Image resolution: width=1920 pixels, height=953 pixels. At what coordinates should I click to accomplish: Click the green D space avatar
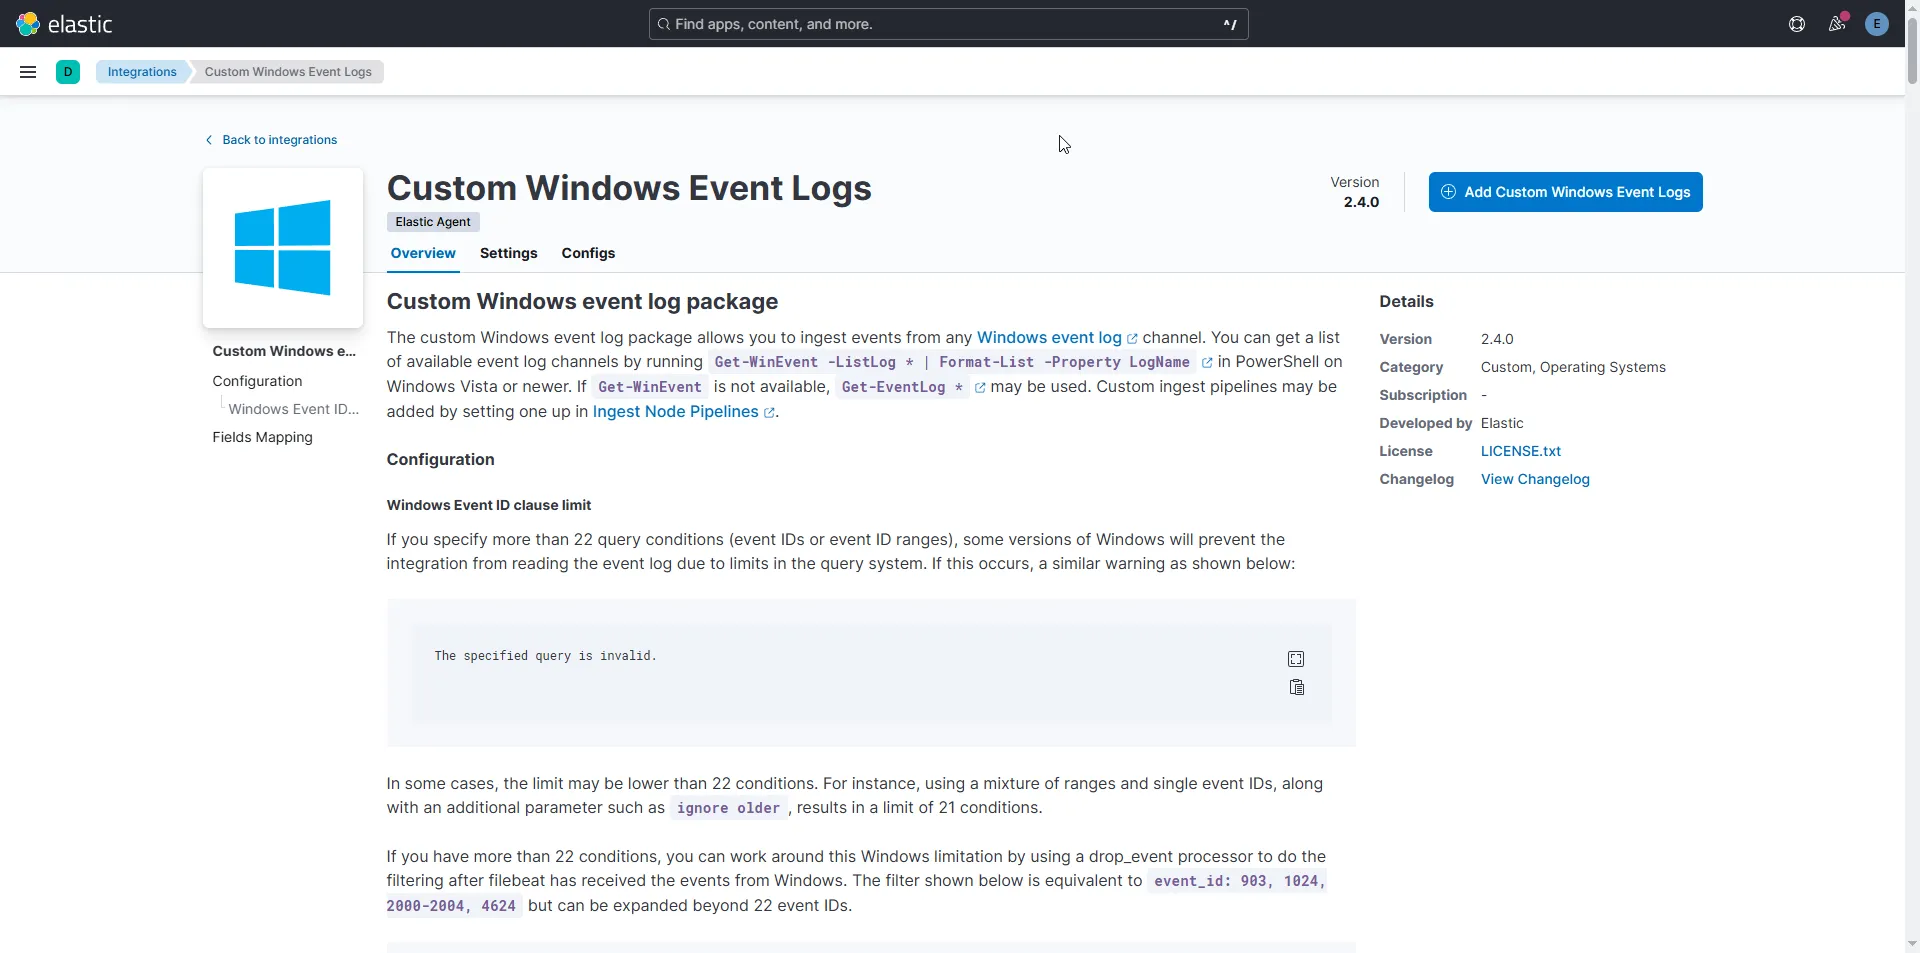pyautogui.click(x=68, y=72)
